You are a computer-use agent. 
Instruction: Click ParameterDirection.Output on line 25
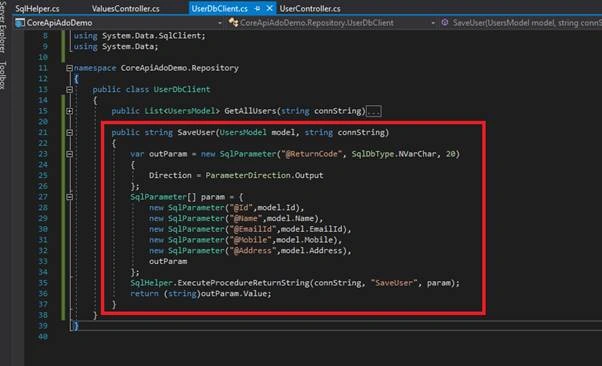[264, 176]
